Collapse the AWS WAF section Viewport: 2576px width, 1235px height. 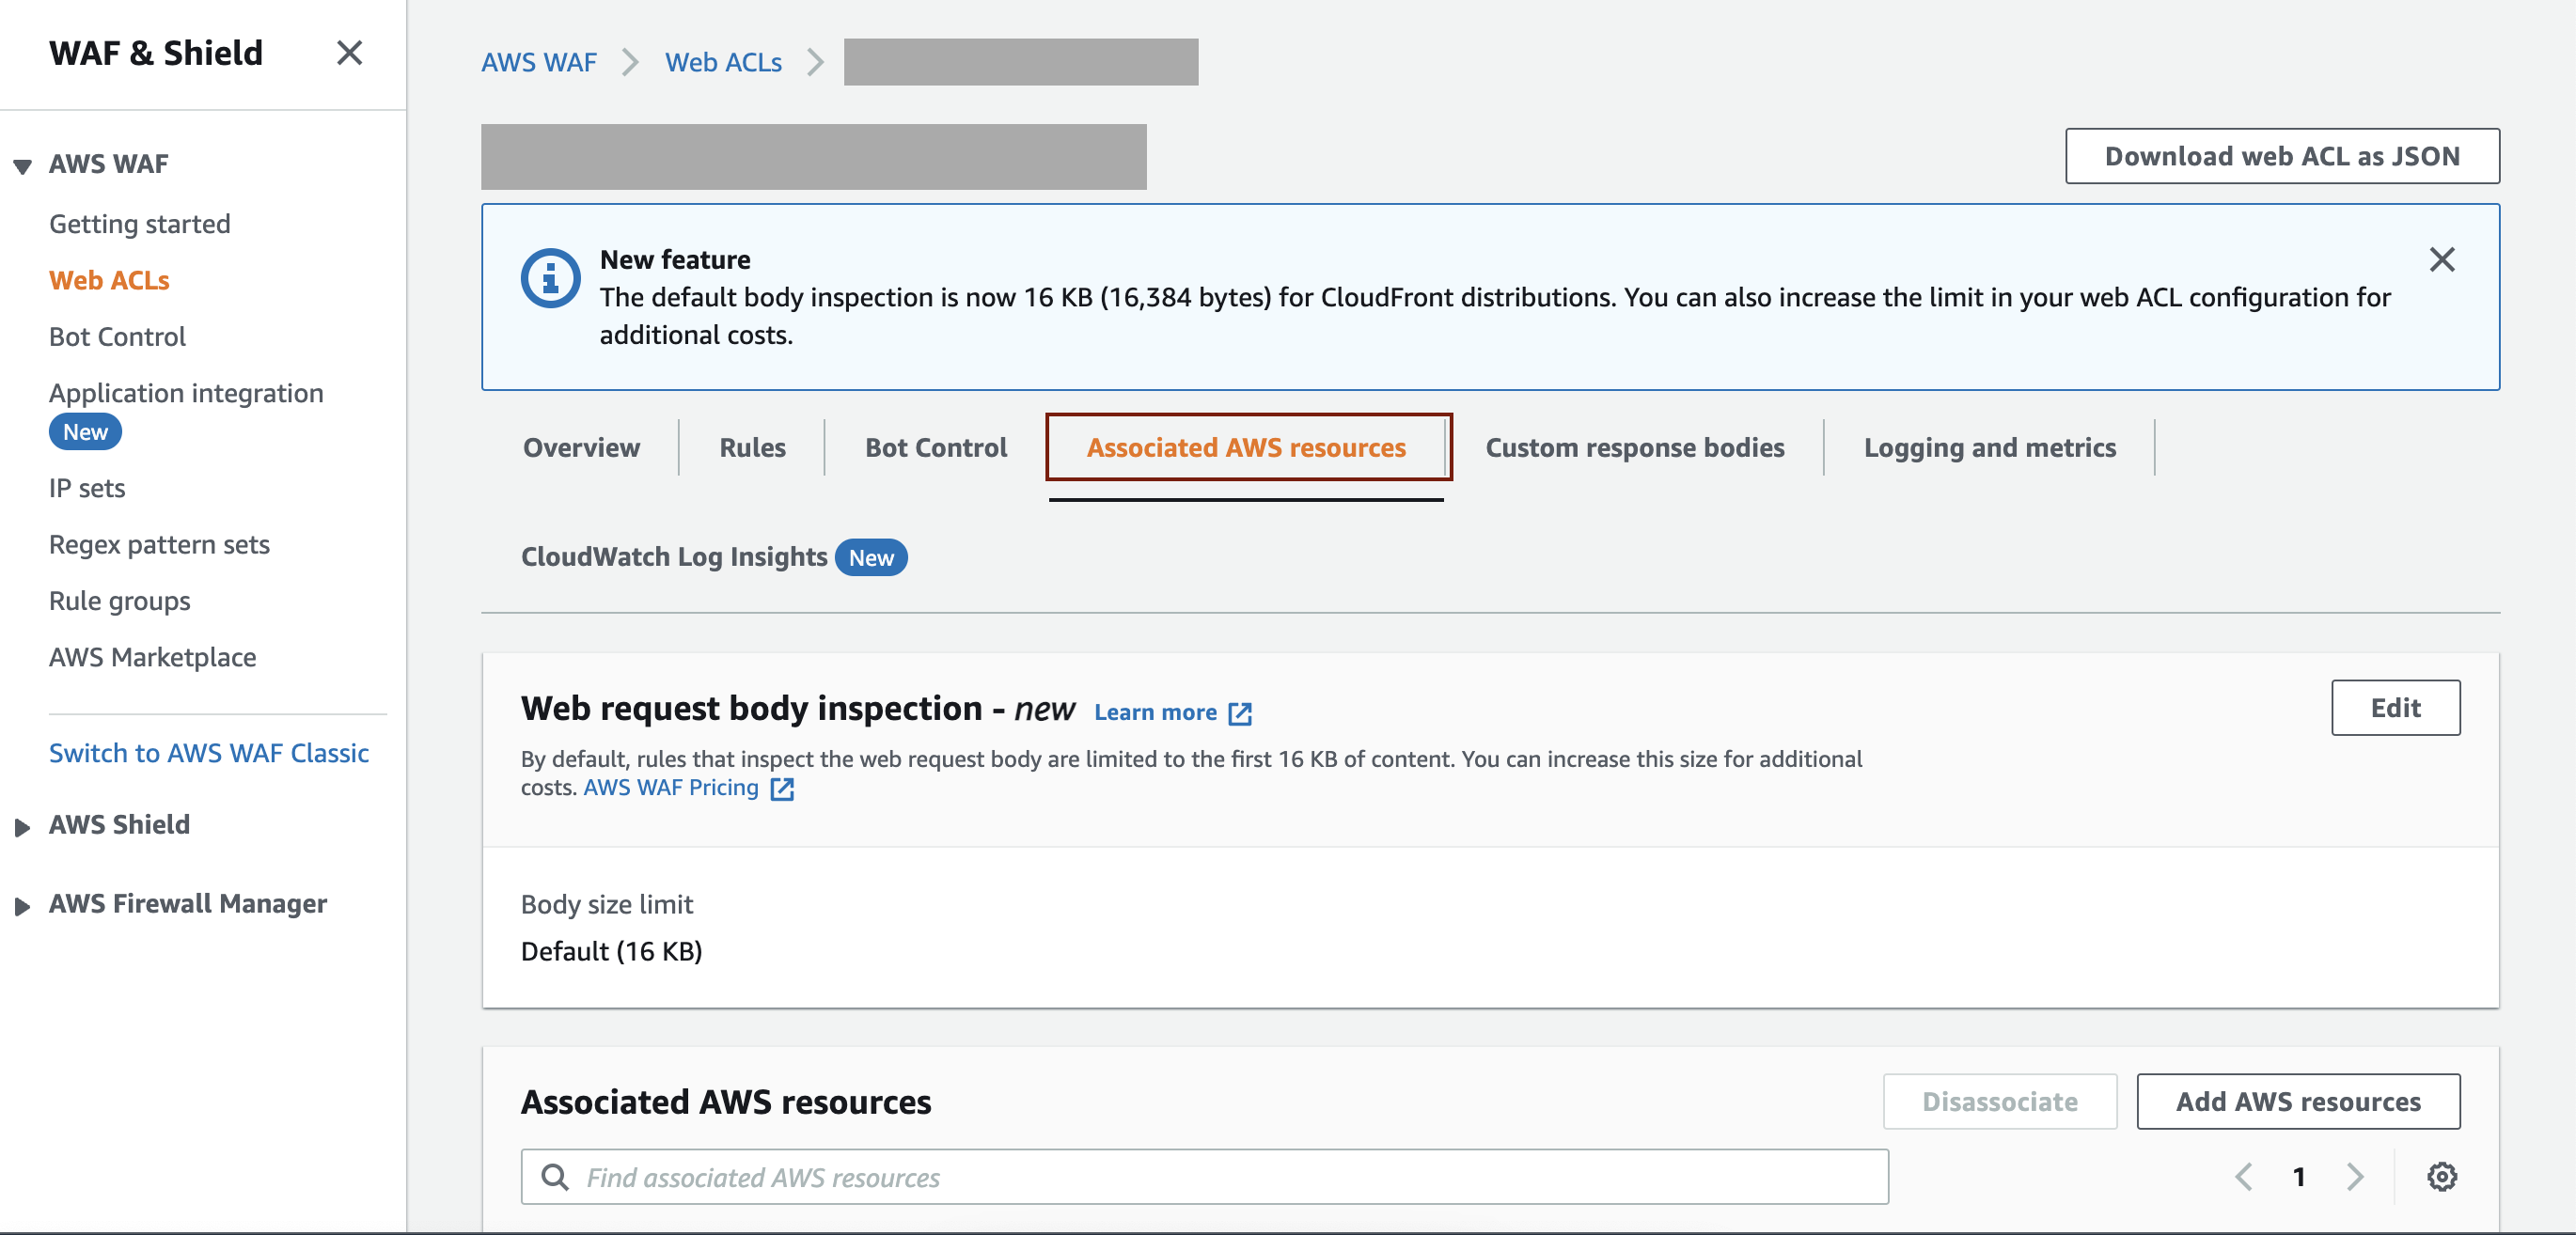22,166
